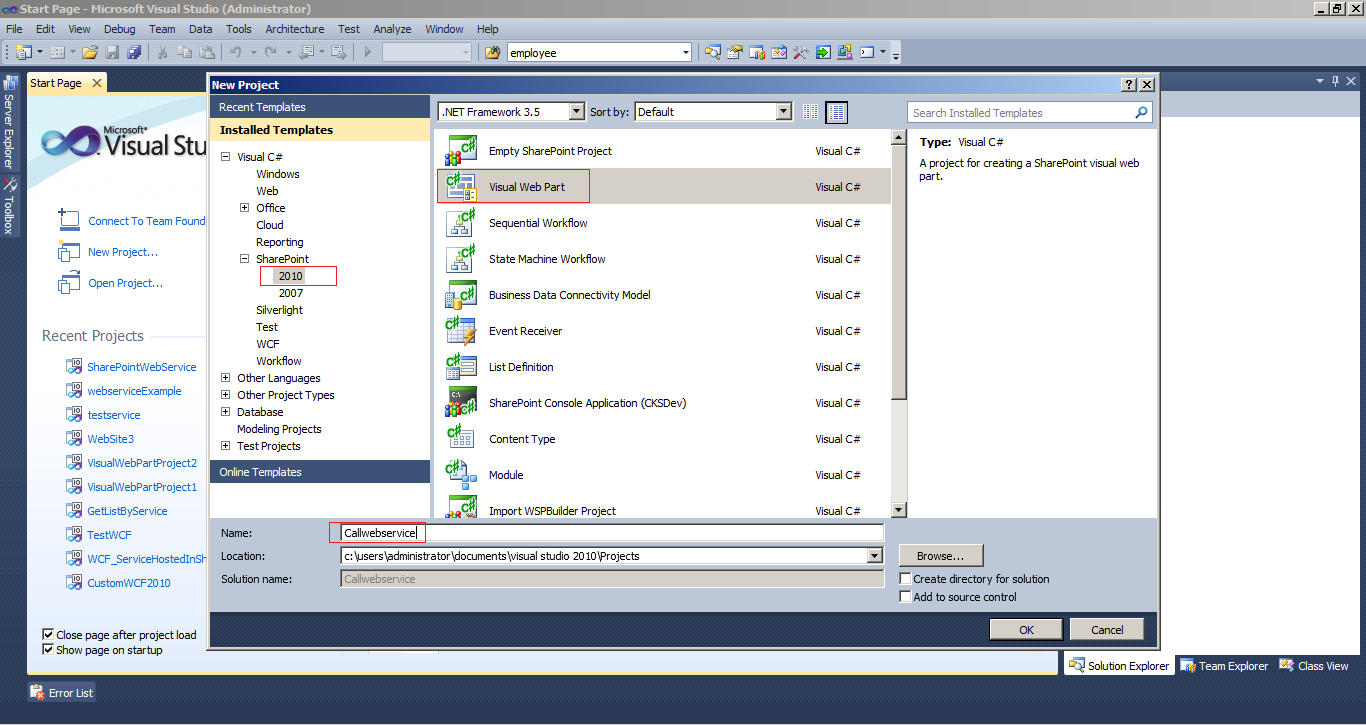
Task: Click the Start Debugging play icon
Action: (x=368, y=52)
